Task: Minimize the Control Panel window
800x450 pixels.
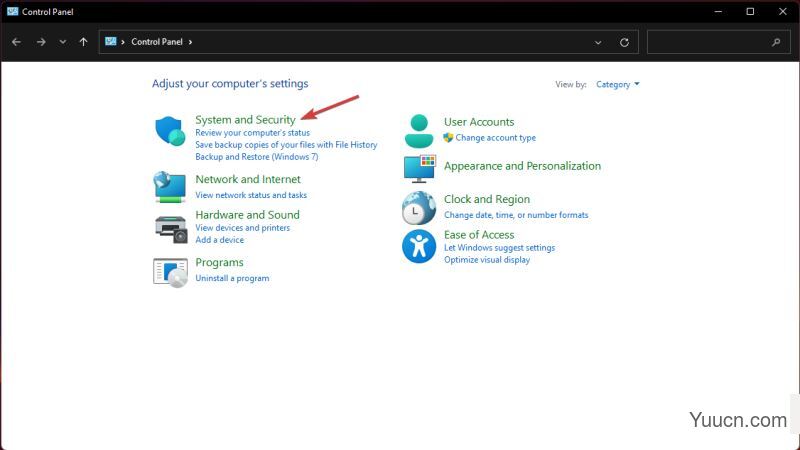Action: coord(718,11)
